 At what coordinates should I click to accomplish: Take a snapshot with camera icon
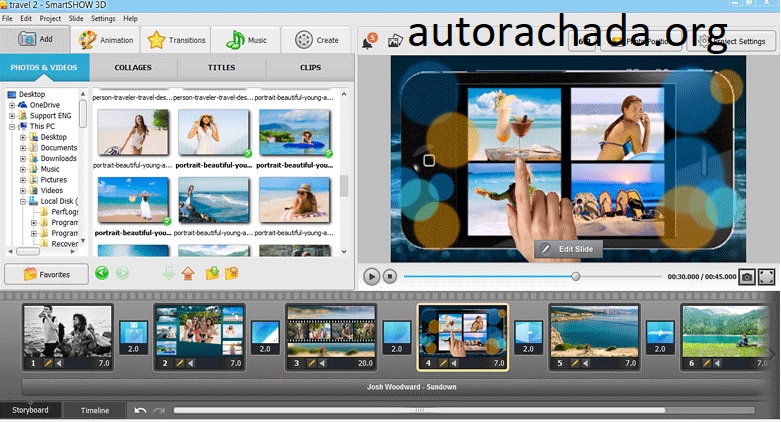(747, 277)
